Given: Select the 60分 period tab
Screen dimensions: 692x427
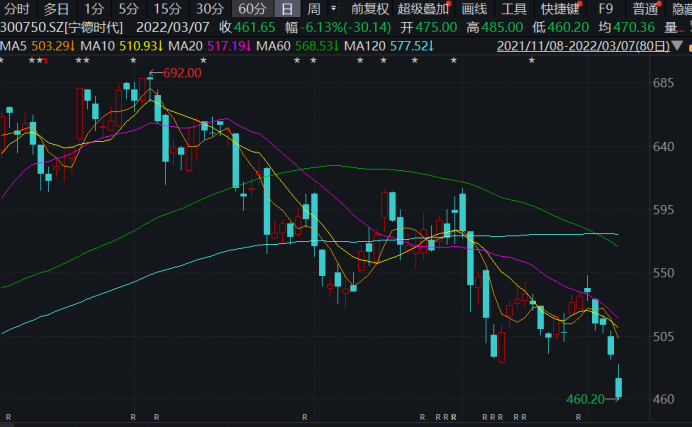Looking at the screenshot, I should pyautogui.click(x=252, y=8).
